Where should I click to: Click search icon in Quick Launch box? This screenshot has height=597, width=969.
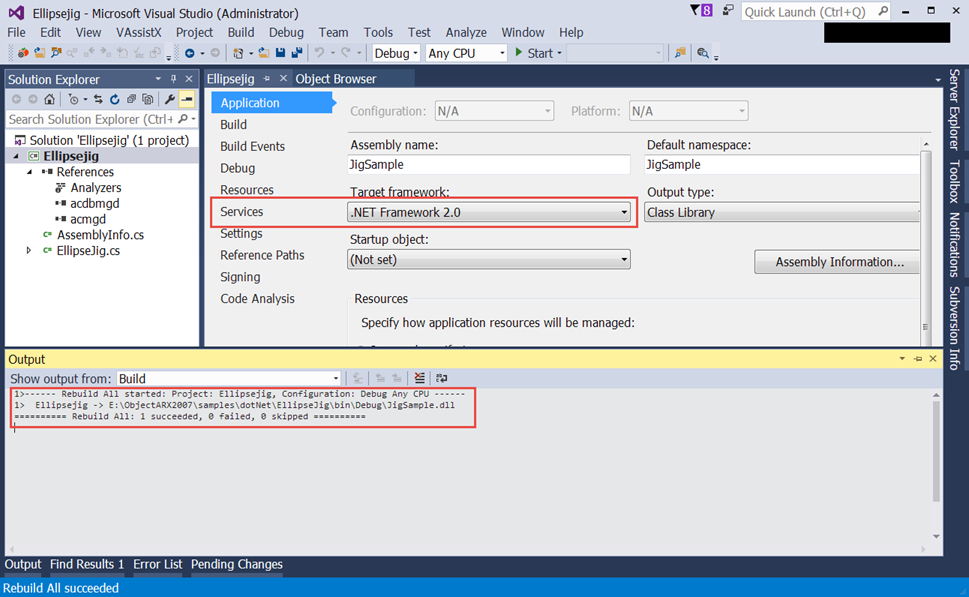coord(883,11)
